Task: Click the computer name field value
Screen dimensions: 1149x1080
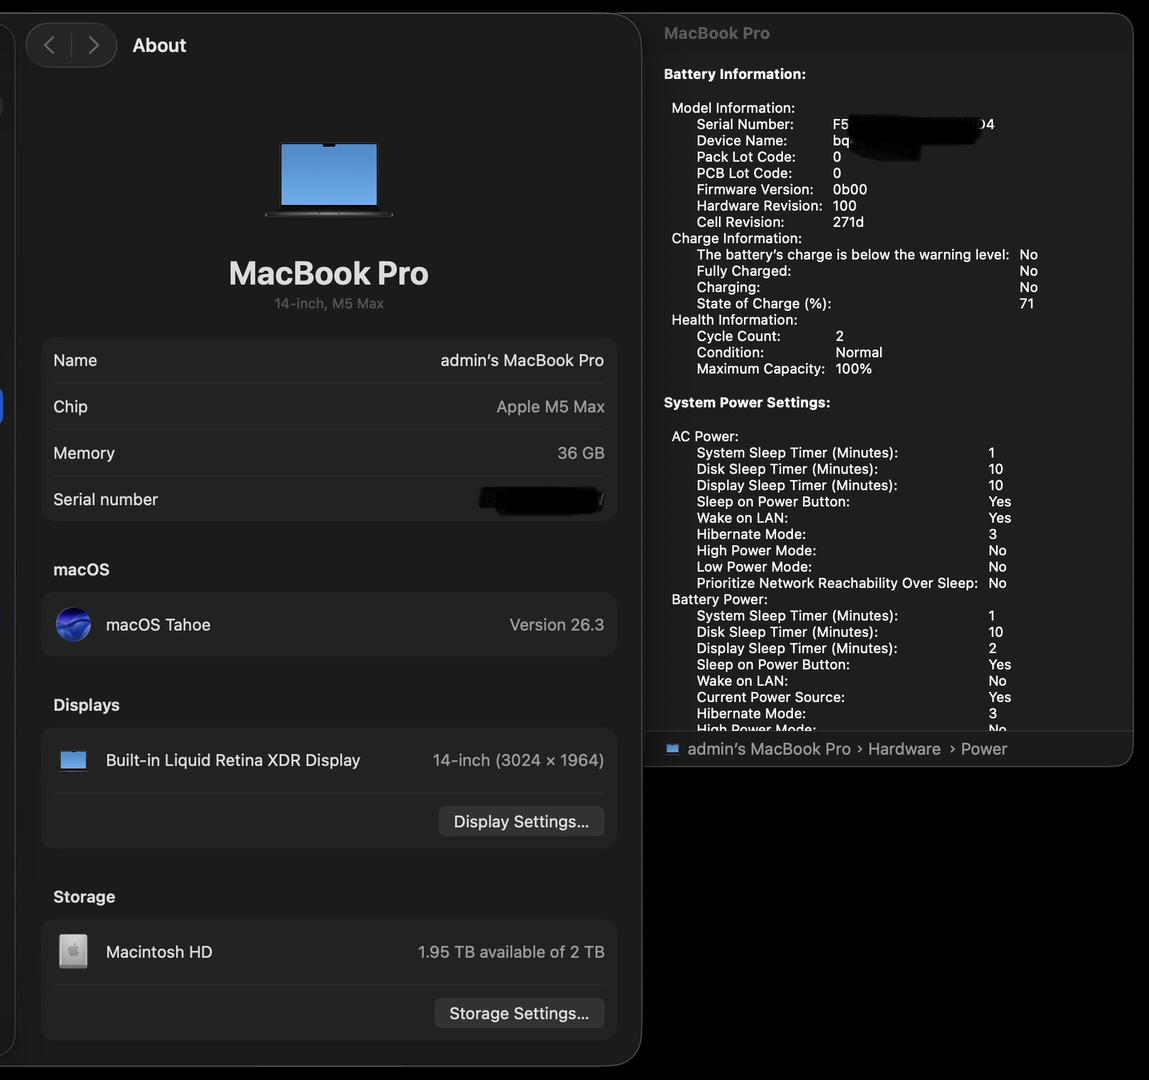Action: pos(522,360)
